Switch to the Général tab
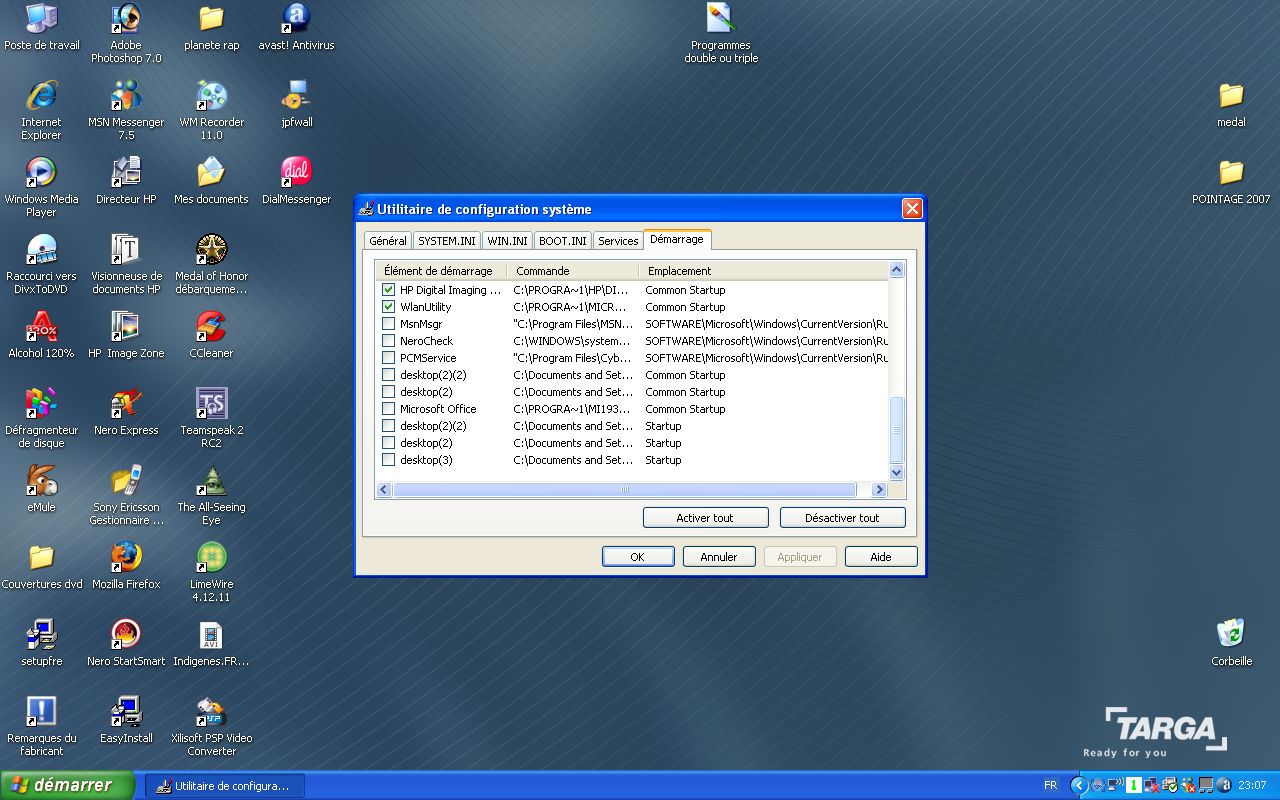This screenshot has height=800, width=1280. click(388, 241)
